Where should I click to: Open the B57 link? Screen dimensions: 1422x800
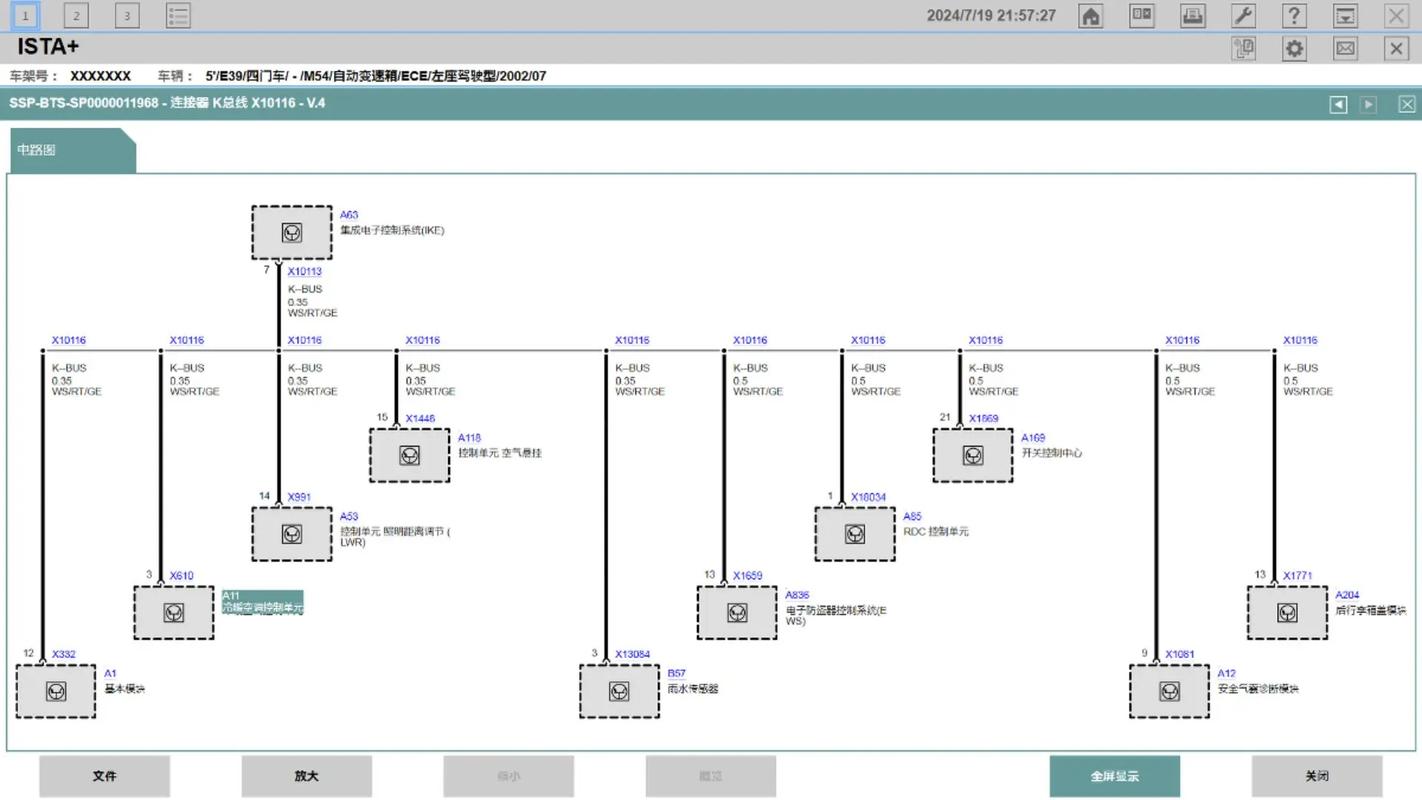click(677, 674)
